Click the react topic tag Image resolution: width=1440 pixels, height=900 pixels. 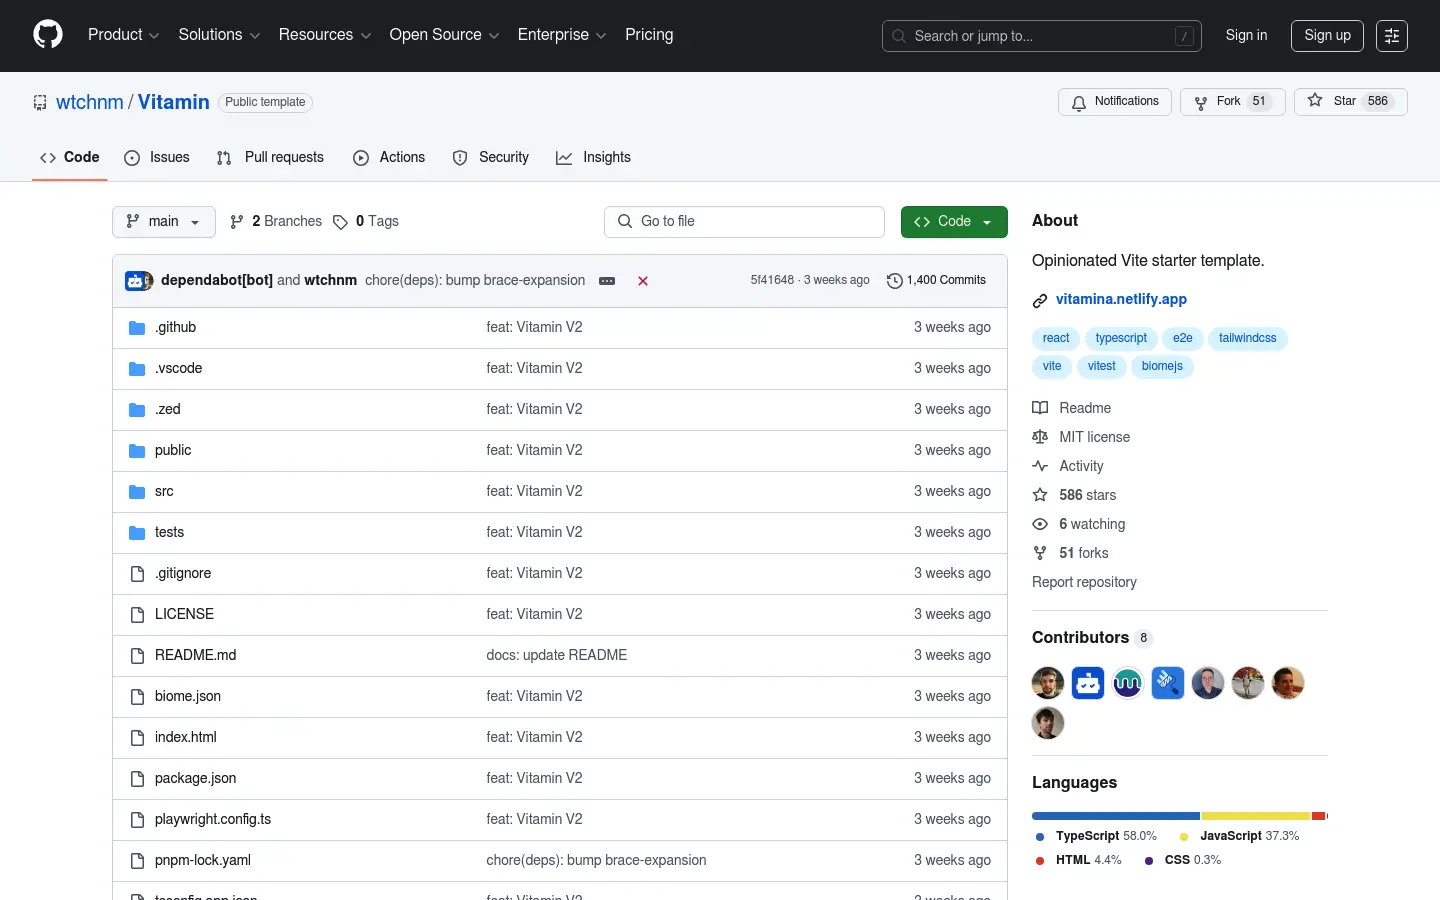[1056, 339]
